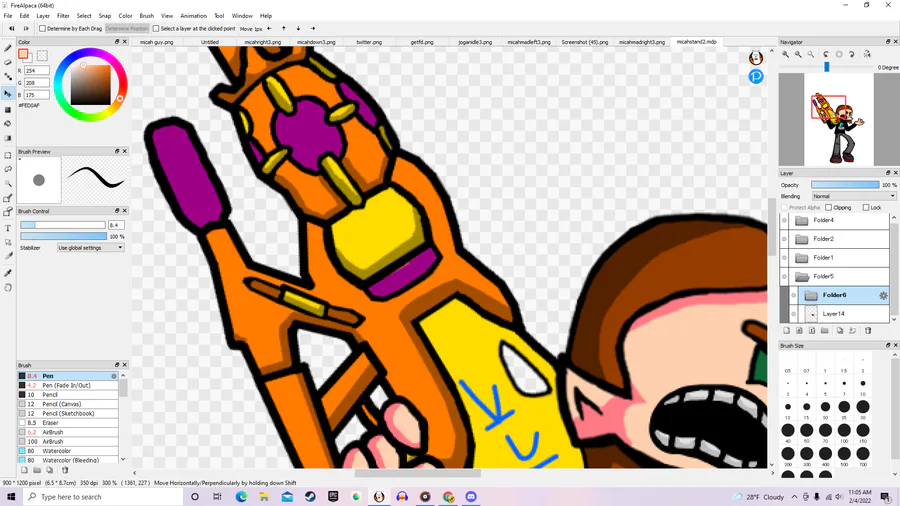
Task: Select the Eraser tool in the left toolbar
Action: (8, 63)
